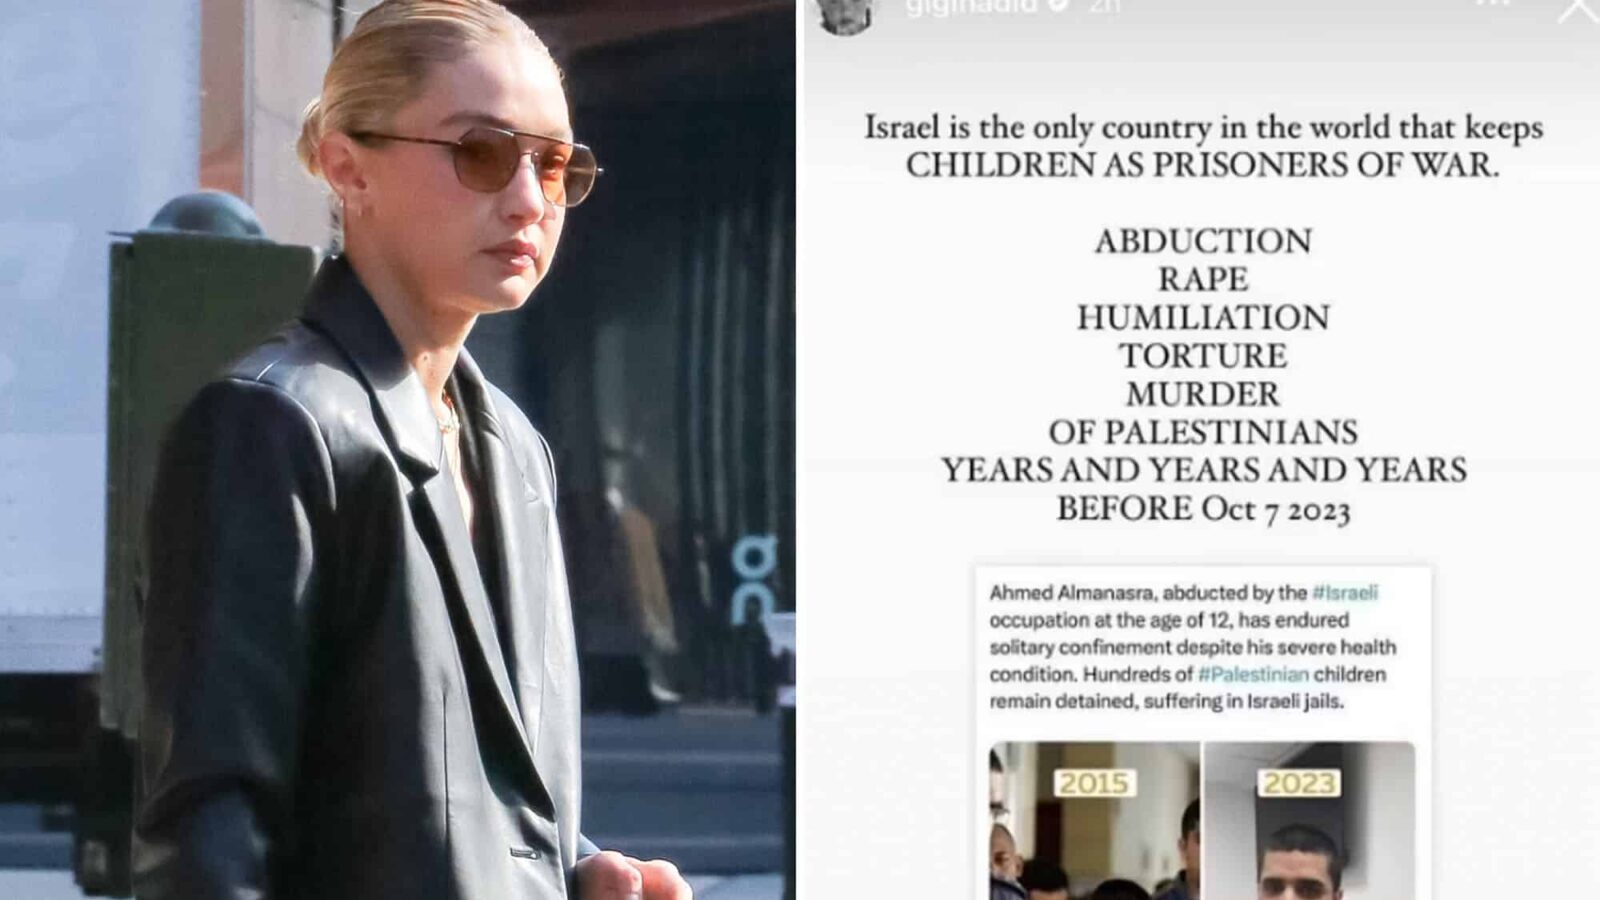Click the yellow 2023 year label

[1299, 783]
